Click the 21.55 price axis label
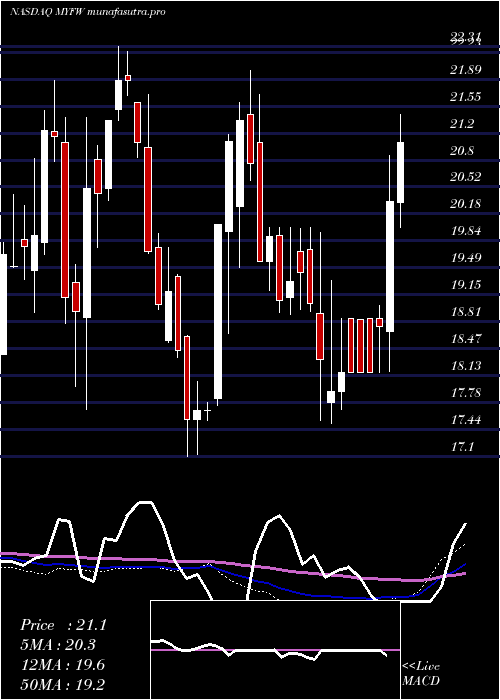Viewport: 500px width, 700px height. (x=466, y=96)
